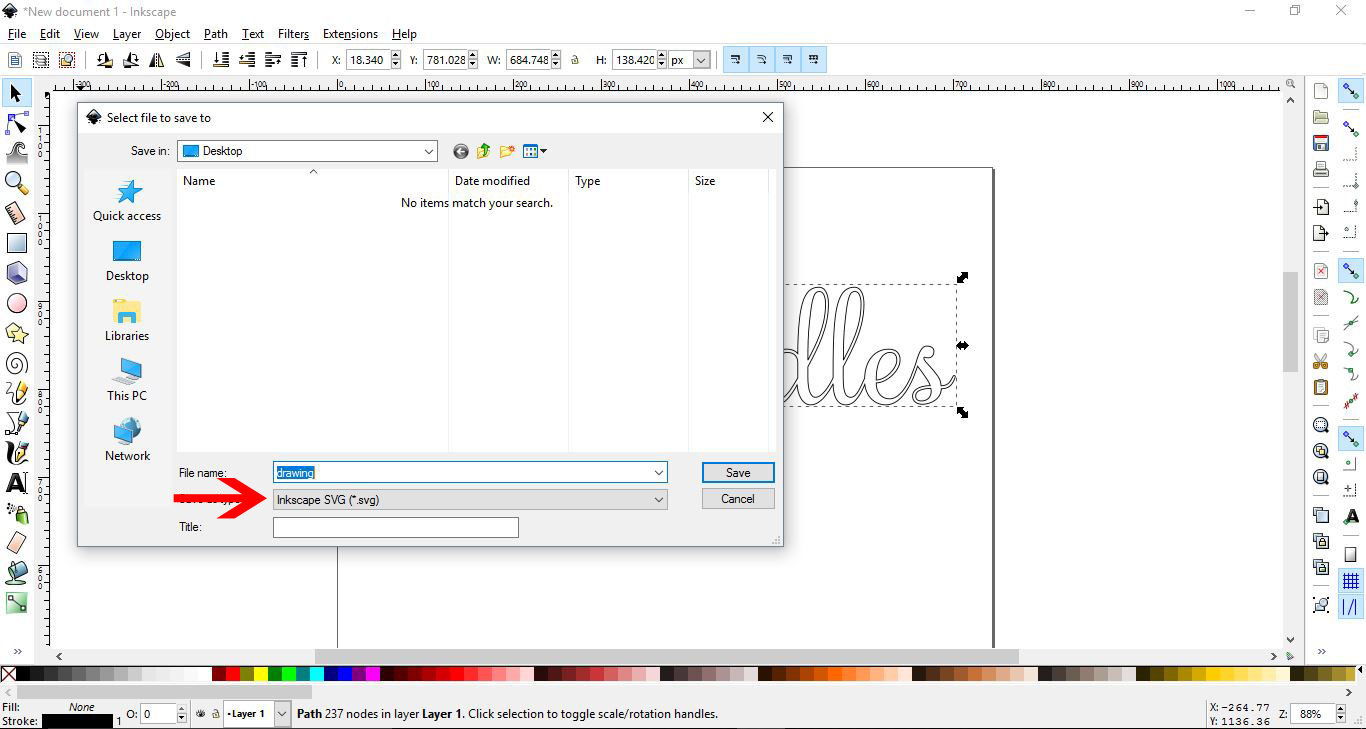
Task: Choose the Paint bucket fill tool
Action: pos(16,573)
